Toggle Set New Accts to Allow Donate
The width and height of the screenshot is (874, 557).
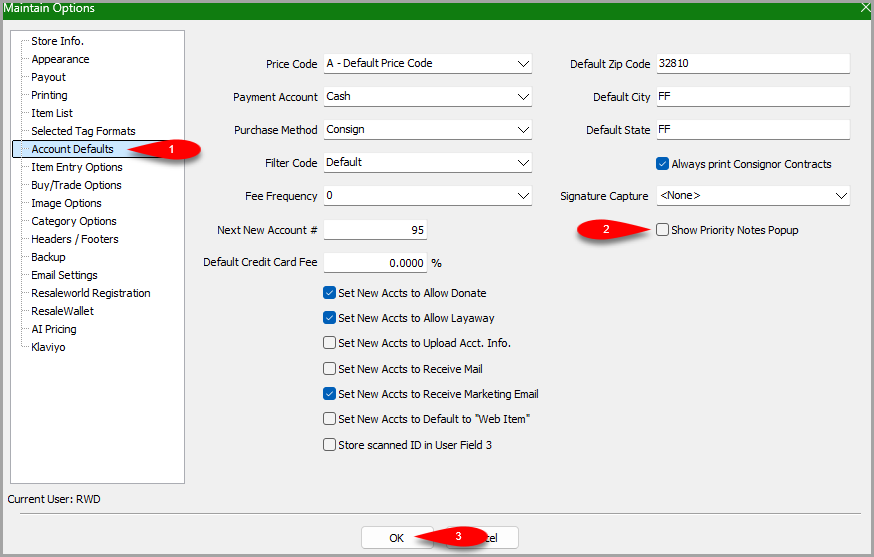point(329,293)
